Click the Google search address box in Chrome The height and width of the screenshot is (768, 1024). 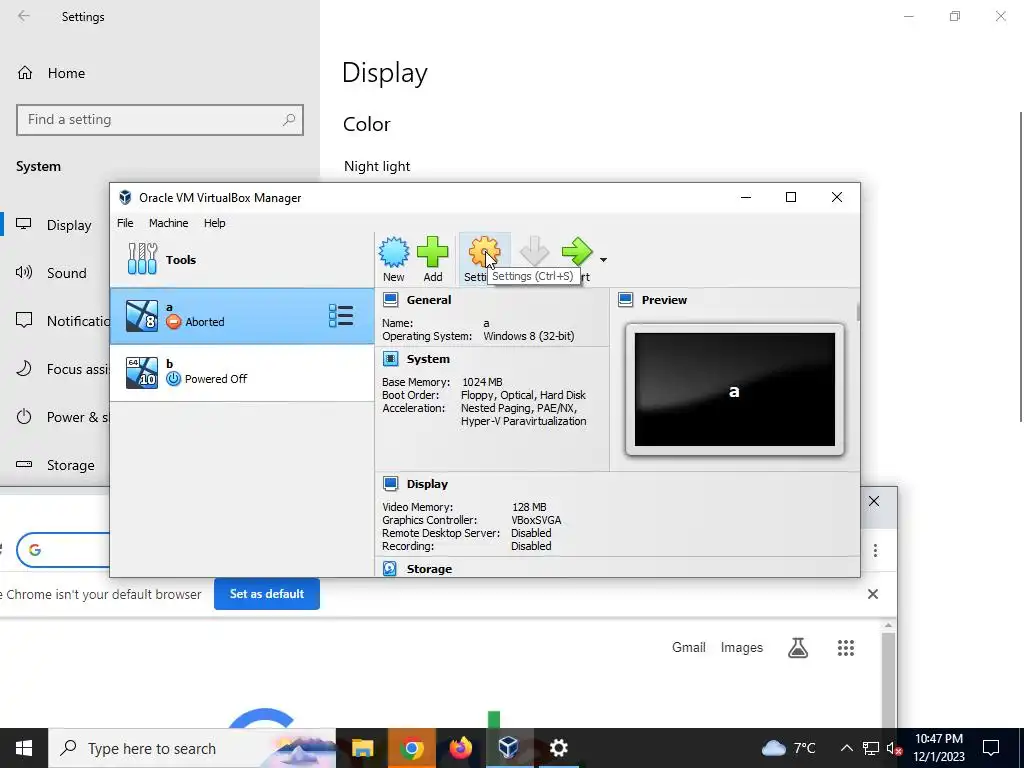[63, 551]
